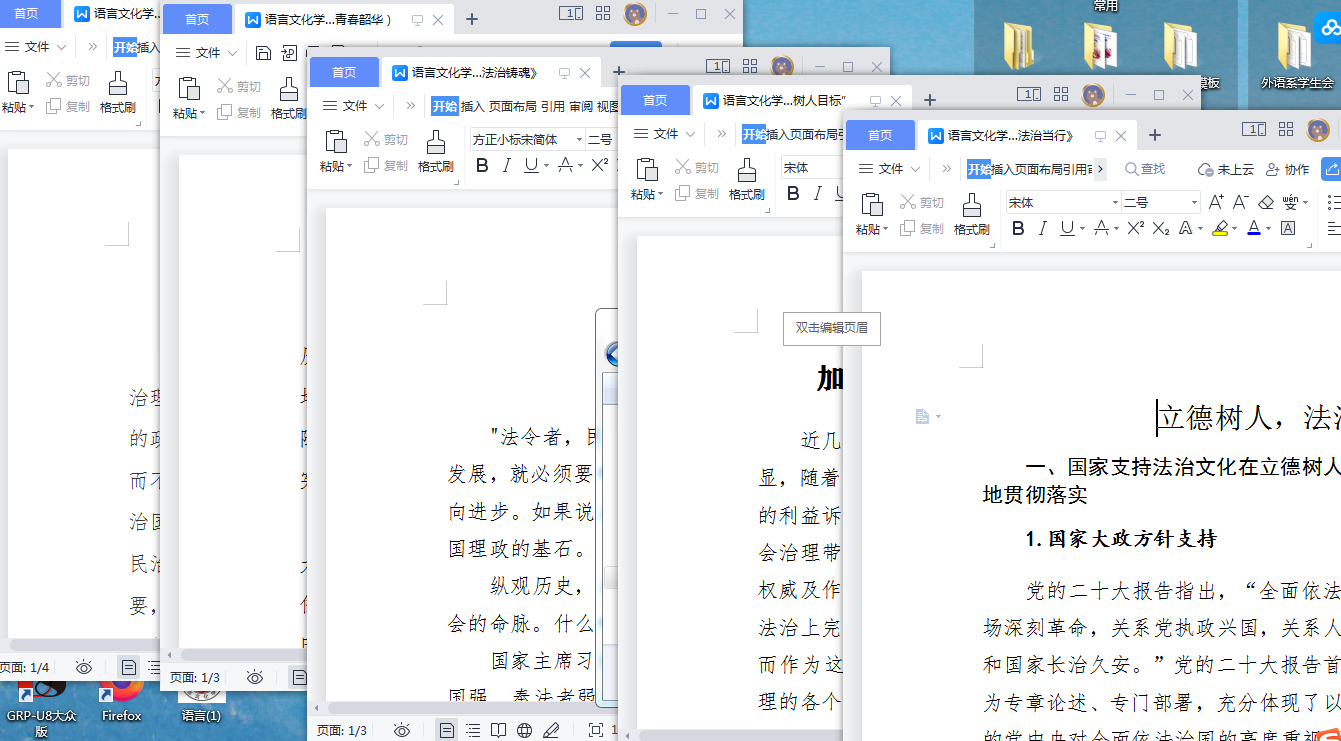Open web layout view in the 法治铸魂 status bar

click(524, 730)
